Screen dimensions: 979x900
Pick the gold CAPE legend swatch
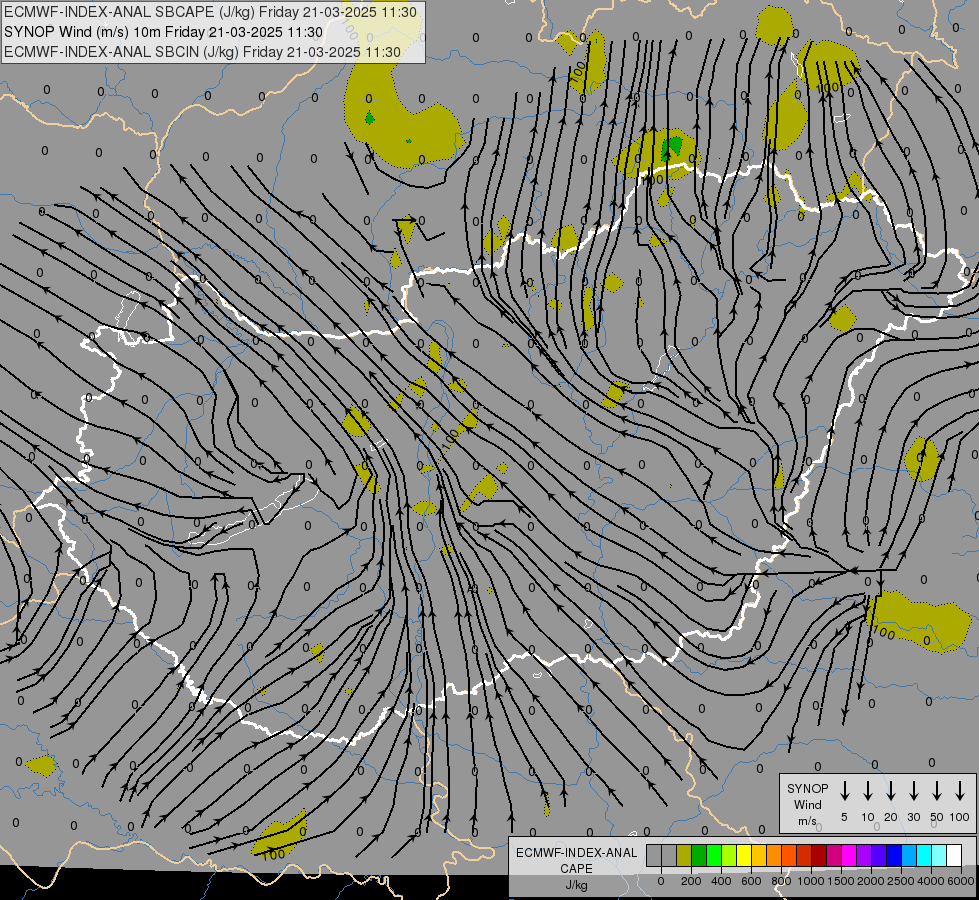click(759, 855)
